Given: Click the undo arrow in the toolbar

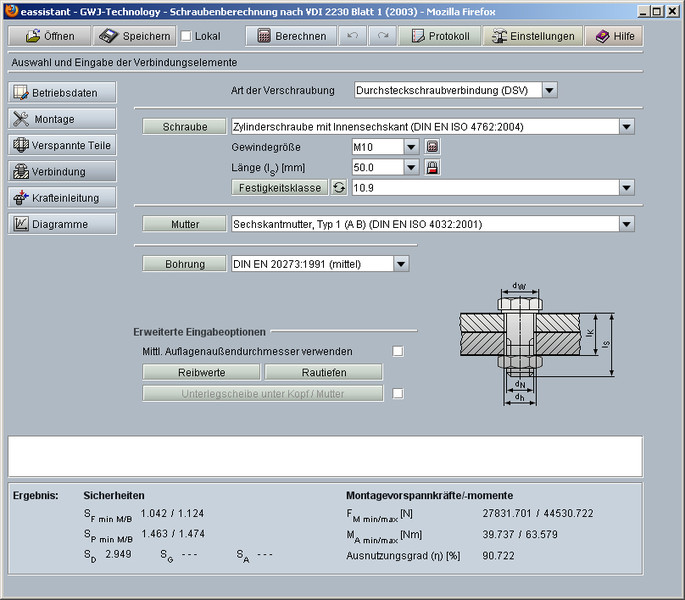Looking at the screenshot, I should pyautogui.click(x=352, y=36).
